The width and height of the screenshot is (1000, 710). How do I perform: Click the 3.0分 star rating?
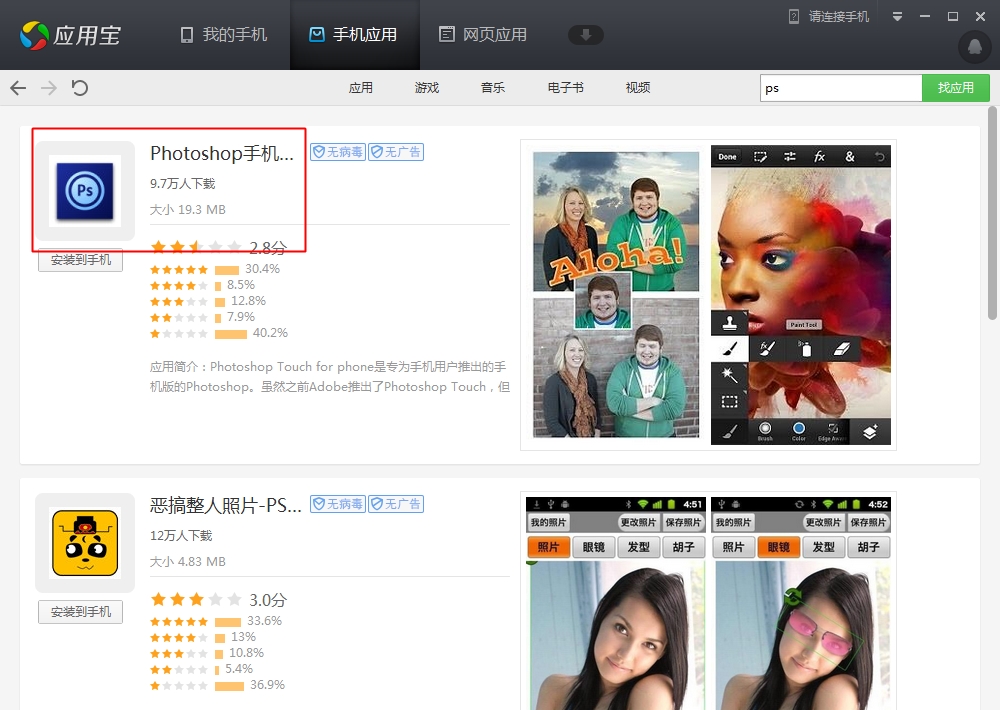218,600
